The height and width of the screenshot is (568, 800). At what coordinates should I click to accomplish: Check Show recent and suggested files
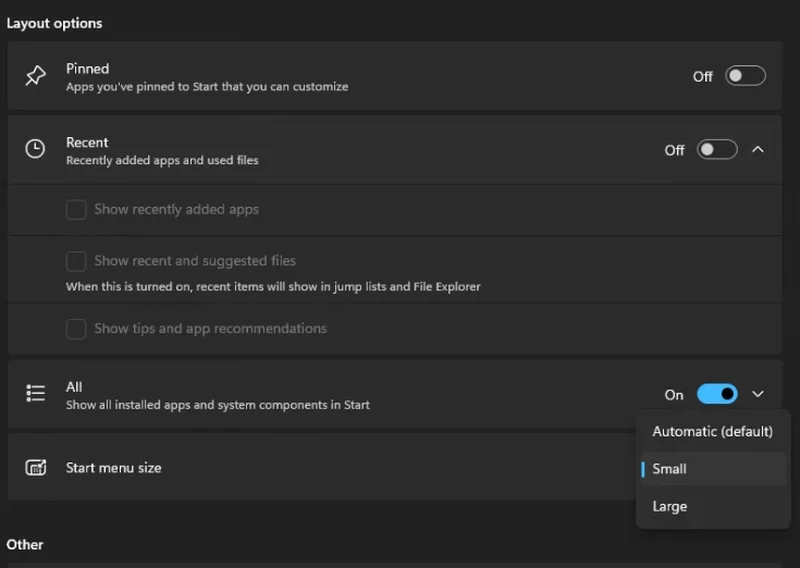pos(76,261)
